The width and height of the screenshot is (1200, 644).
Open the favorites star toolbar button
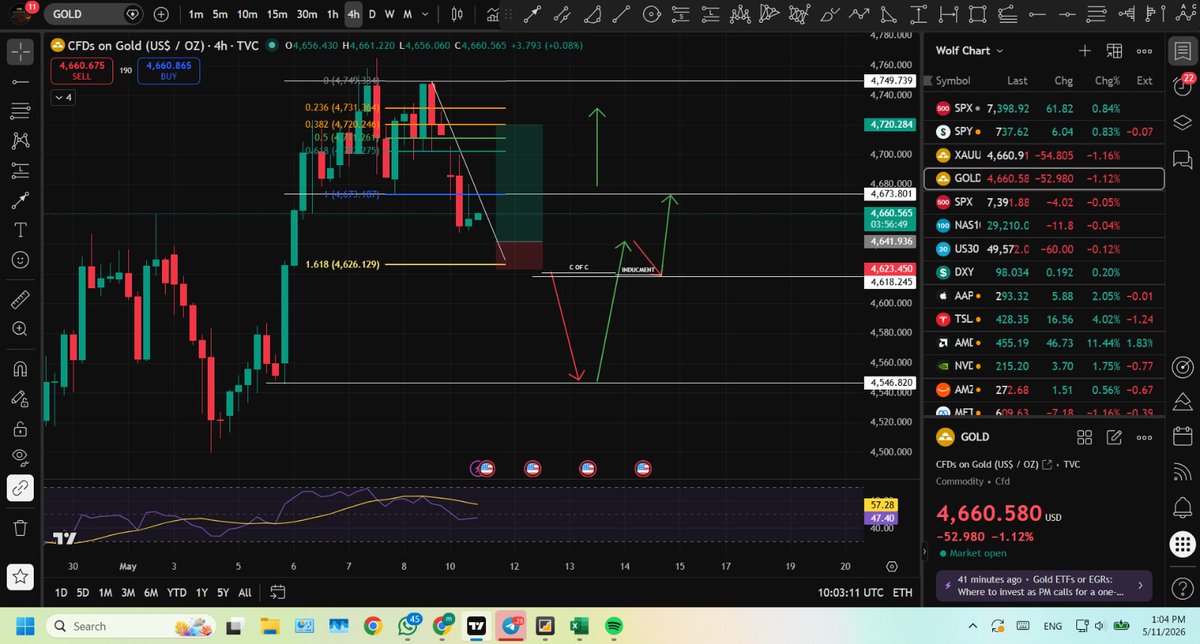coord(20,576)
